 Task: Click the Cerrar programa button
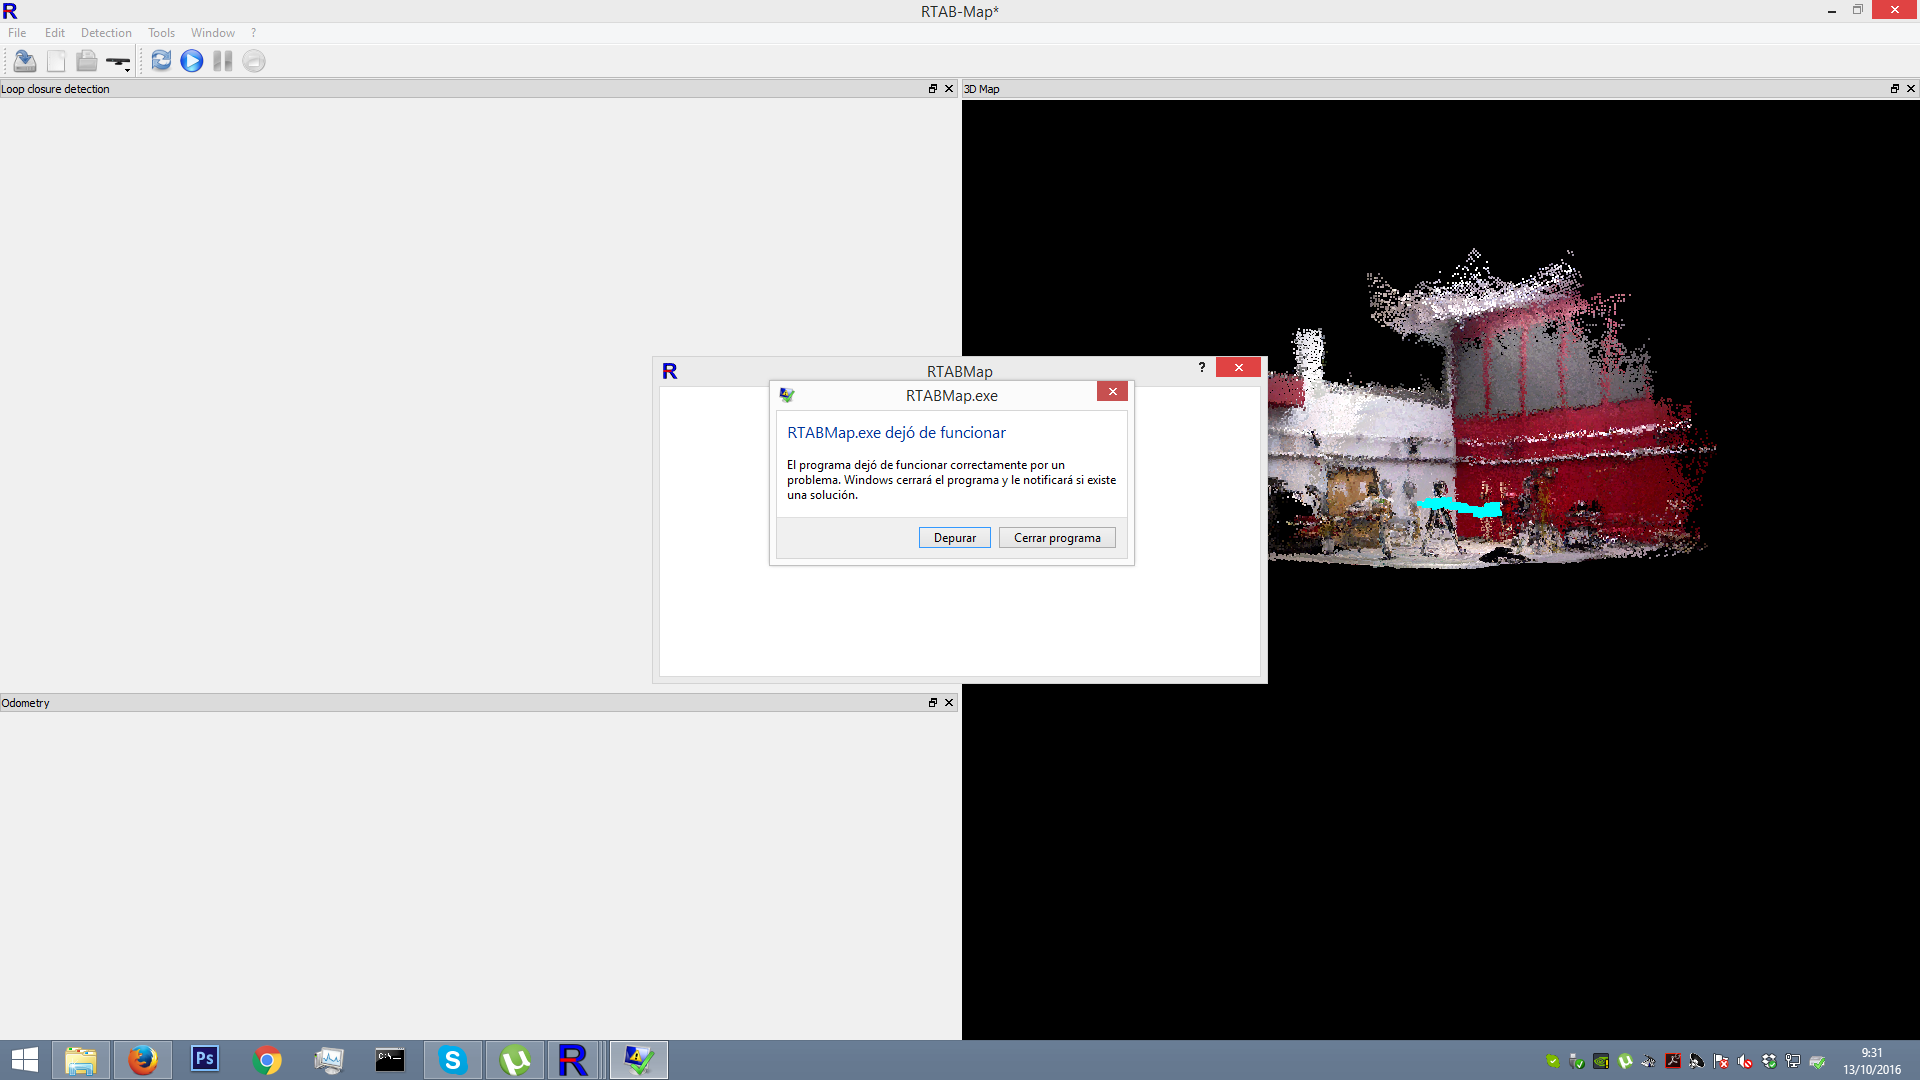pos(1056,538)
